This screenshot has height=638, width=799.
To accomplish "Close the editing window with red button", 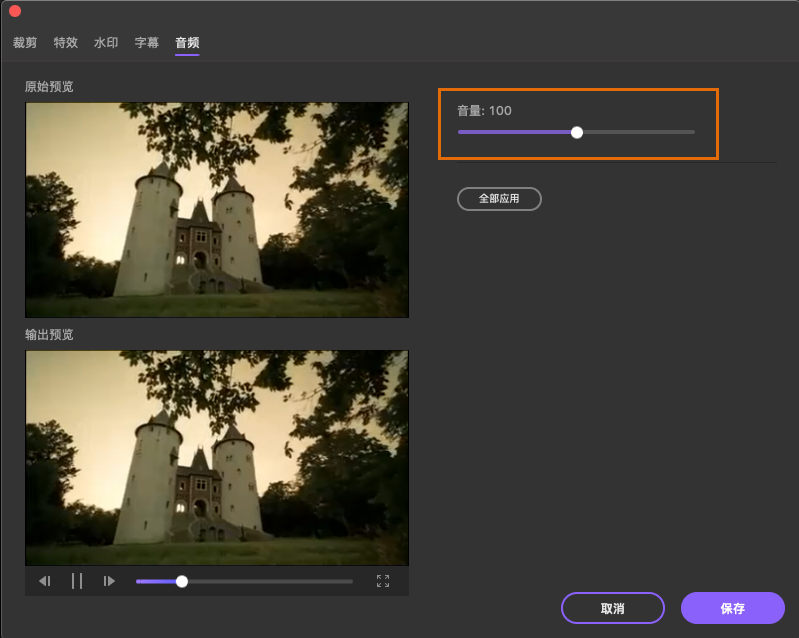I will (x=15, y=10).
